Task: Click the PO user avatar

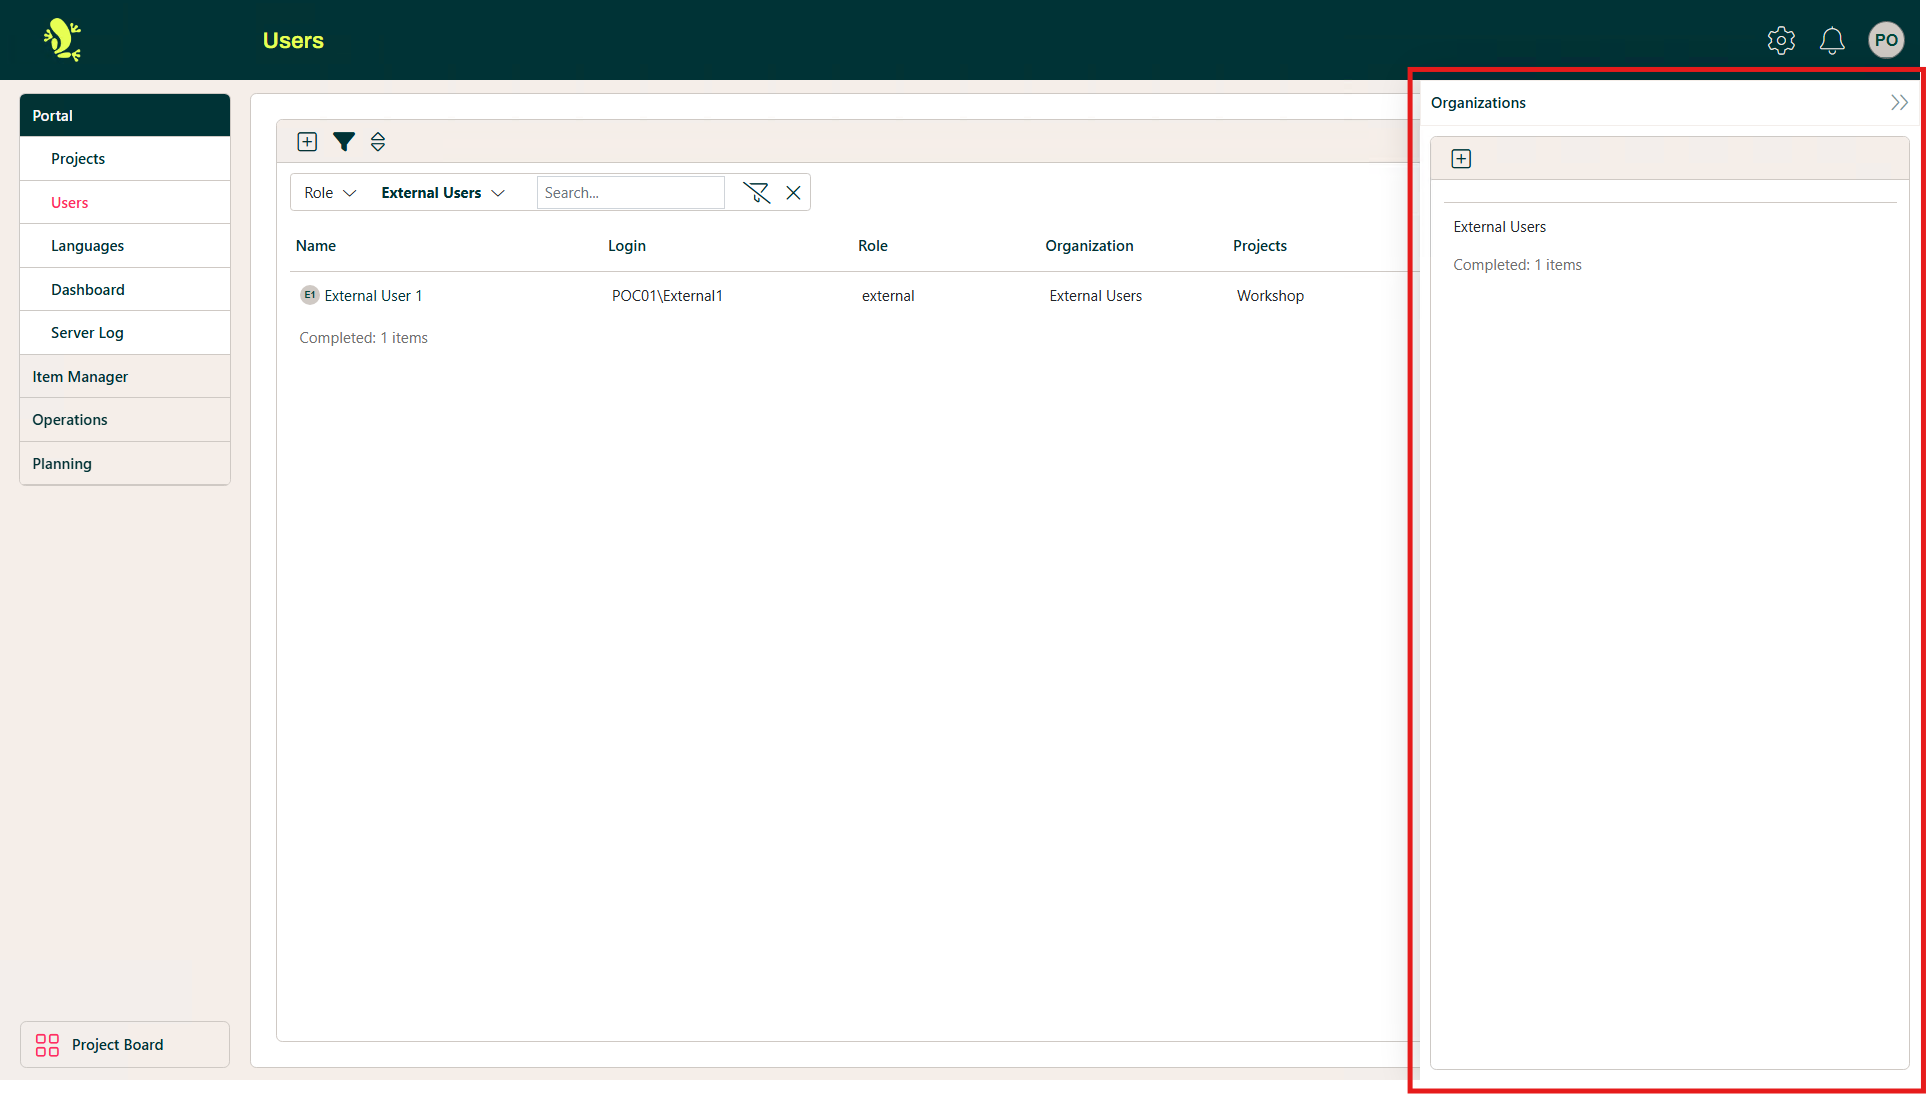Action: click(x=1886, y=40)
